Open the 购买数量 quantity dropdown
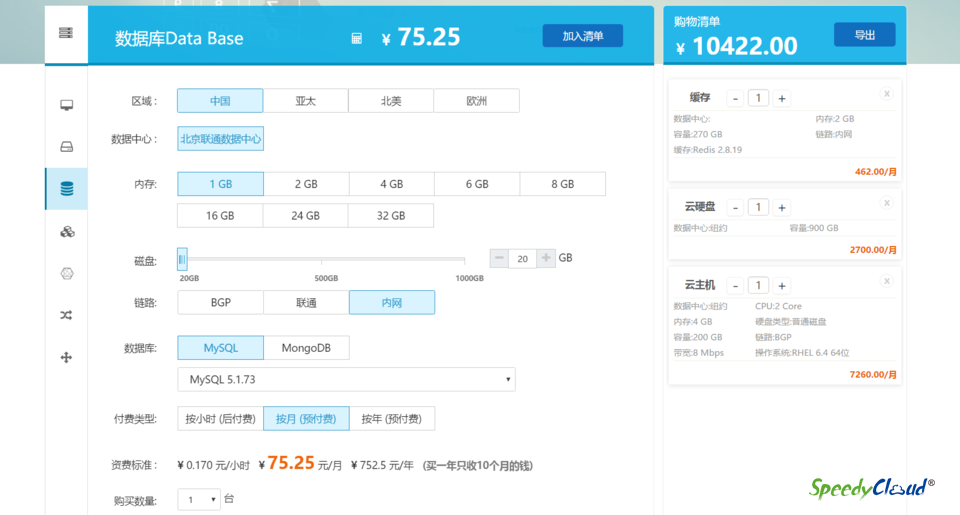The width and height of the screenshot is (960, 515). tap(199, 500)
